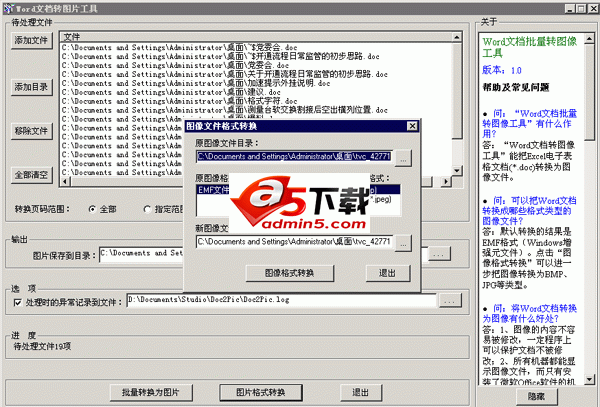Click help panel scroll up arrow
Image resolution: width=600 pixels, height=407 pixels.
pyautogui.click(x=590, y=38)
